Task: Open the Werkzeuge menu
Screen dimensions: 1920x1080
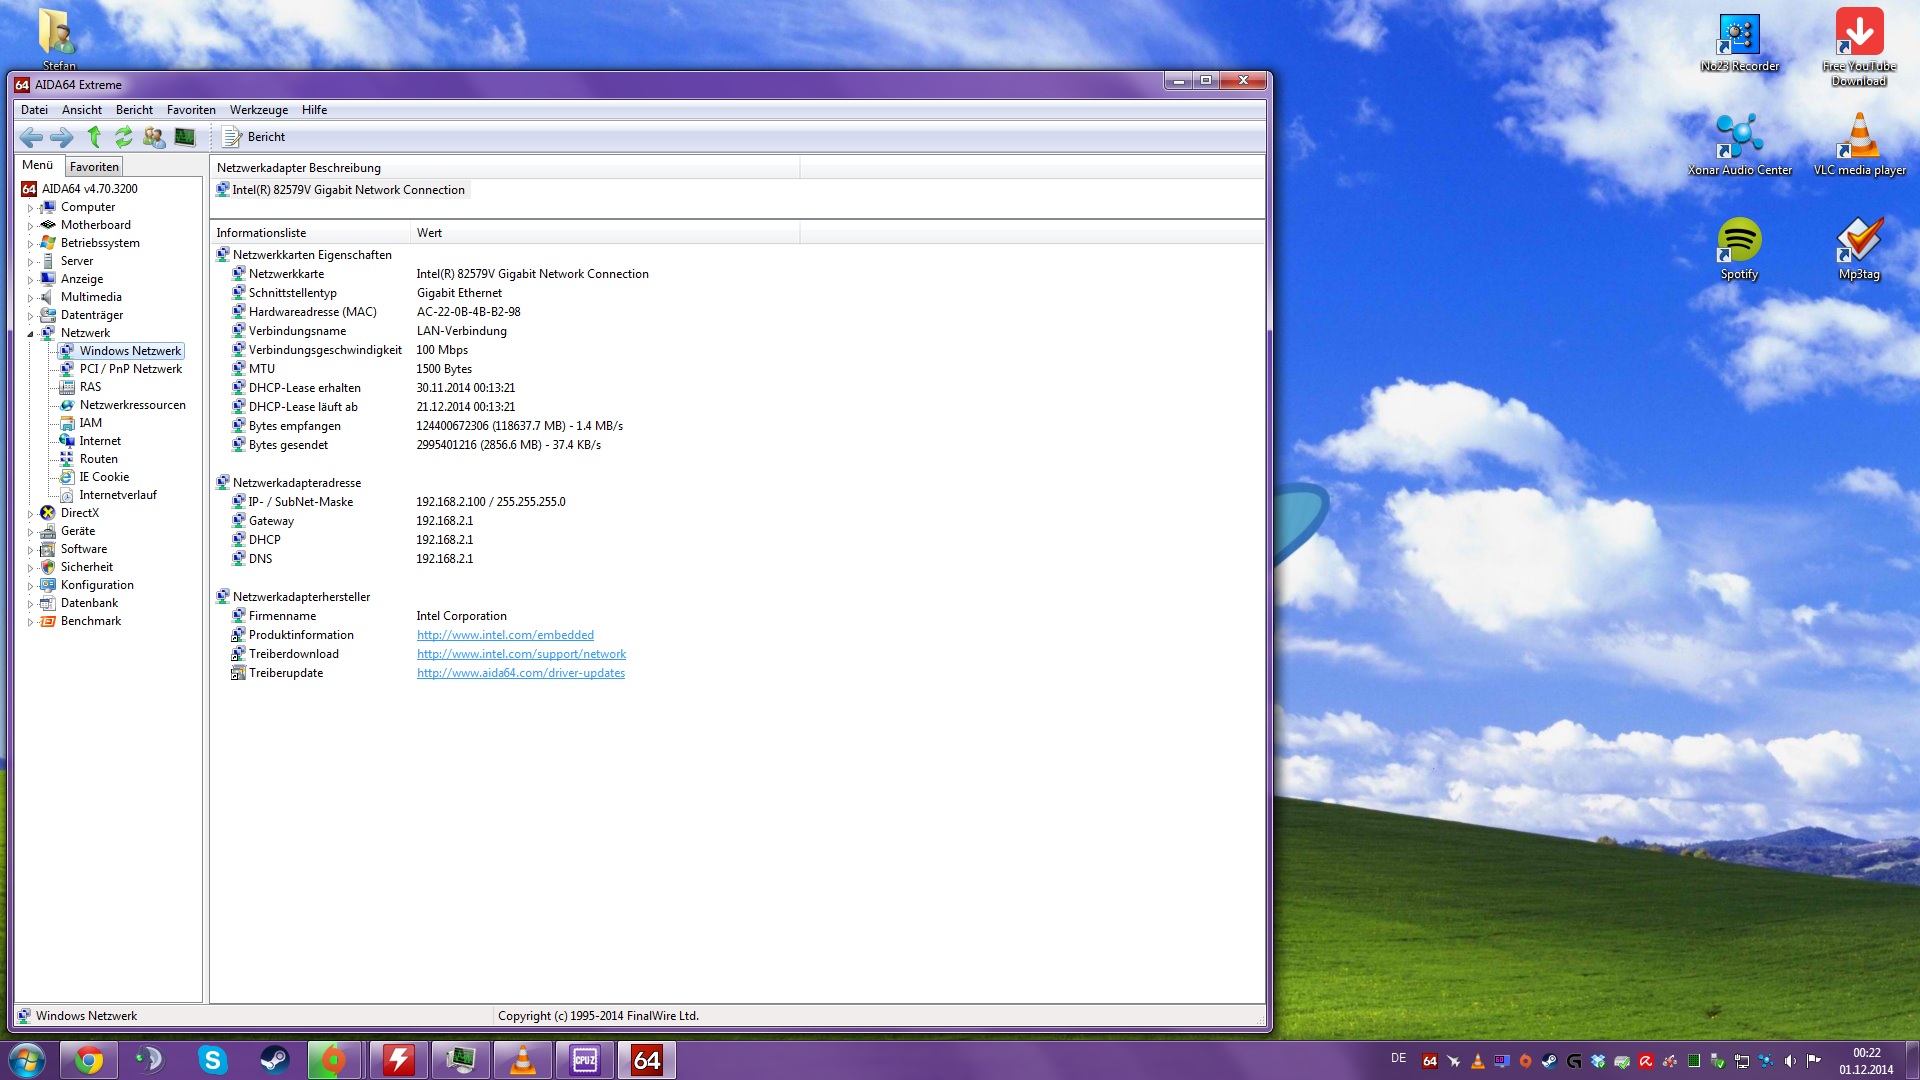Action: point(258,110)
